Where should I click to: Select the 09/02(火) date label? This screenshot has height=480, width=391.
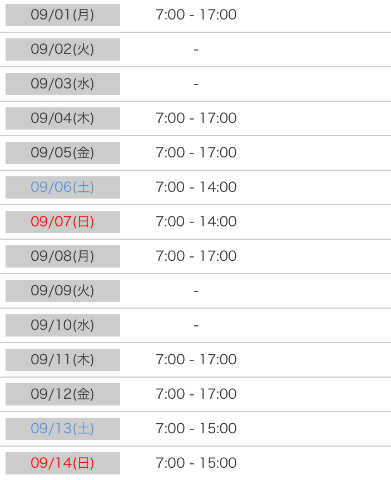62,50
